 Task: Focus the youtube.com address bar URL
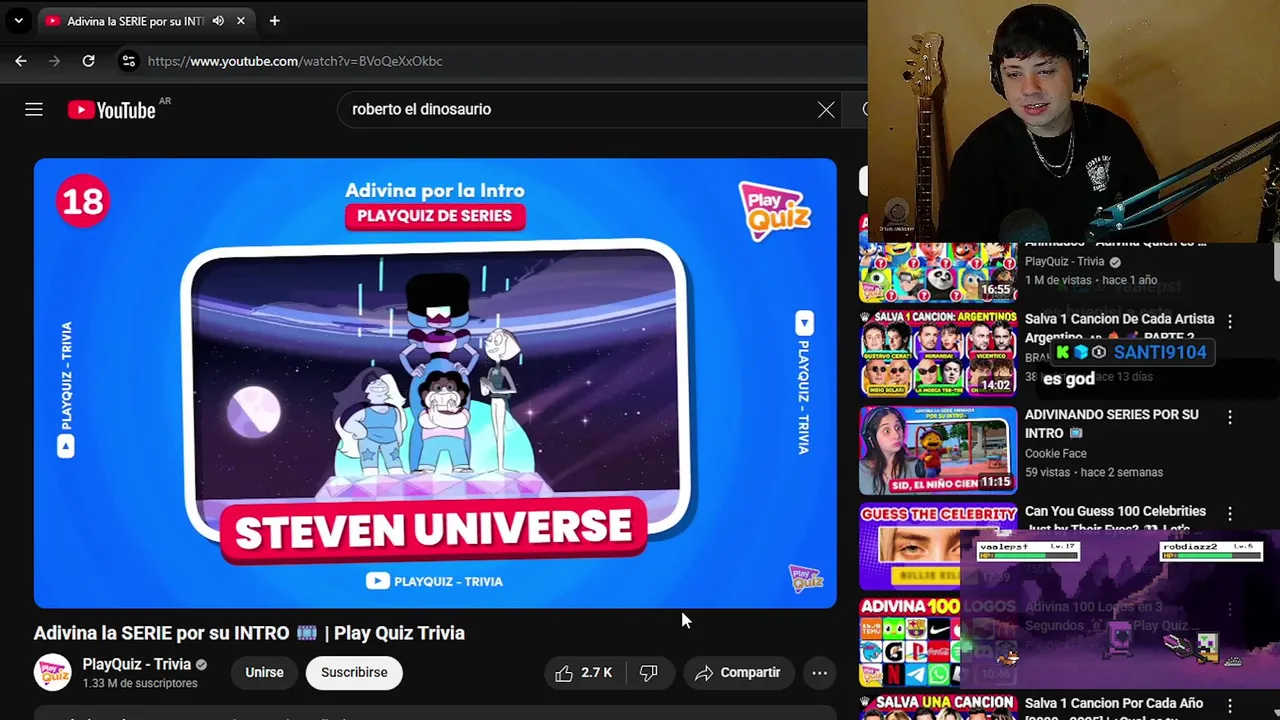[x=295, y=61]
